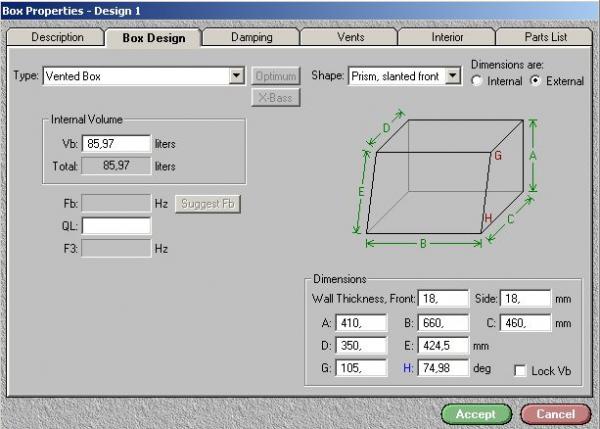Click the Vb volume input field
This screenshot has width=600, height=429.
pos(116,144)
